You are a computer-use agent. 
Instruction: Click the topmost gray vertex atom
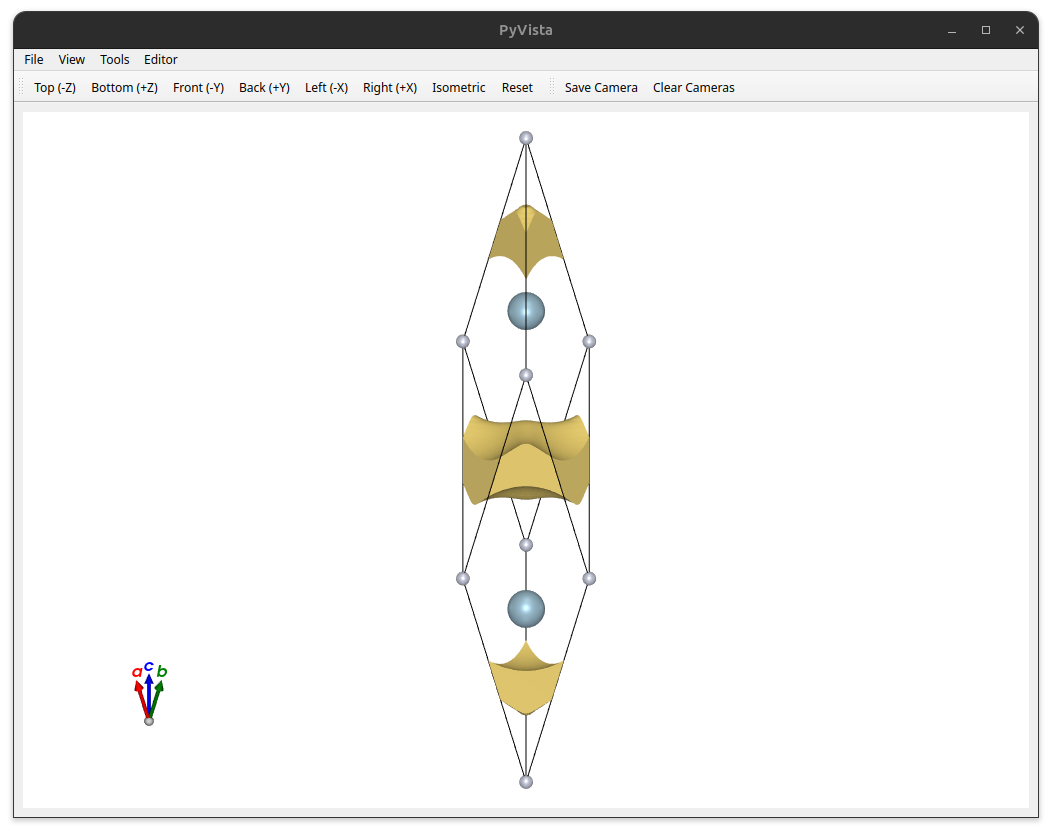[x=526, y=138]
